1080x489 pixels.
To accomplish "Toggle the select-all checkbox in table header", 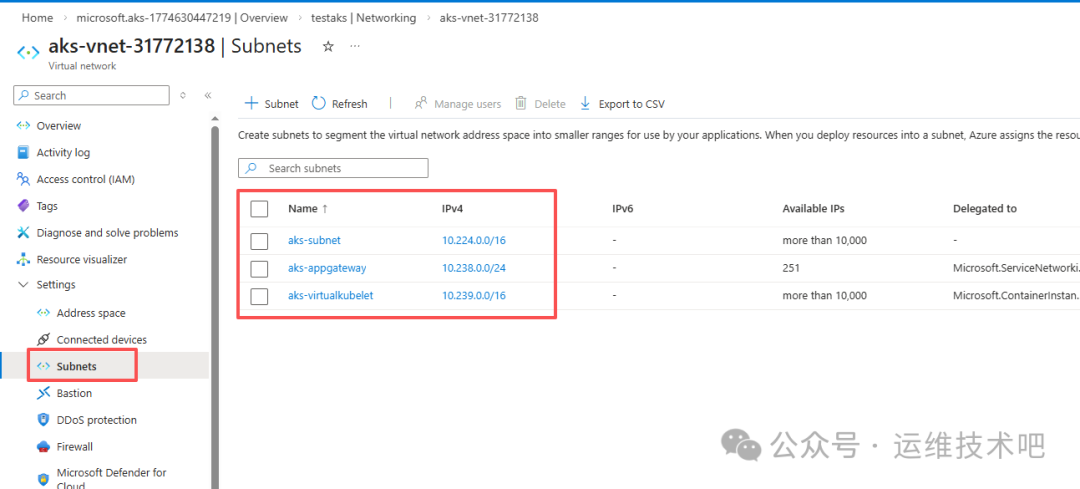I will [259, 209].
